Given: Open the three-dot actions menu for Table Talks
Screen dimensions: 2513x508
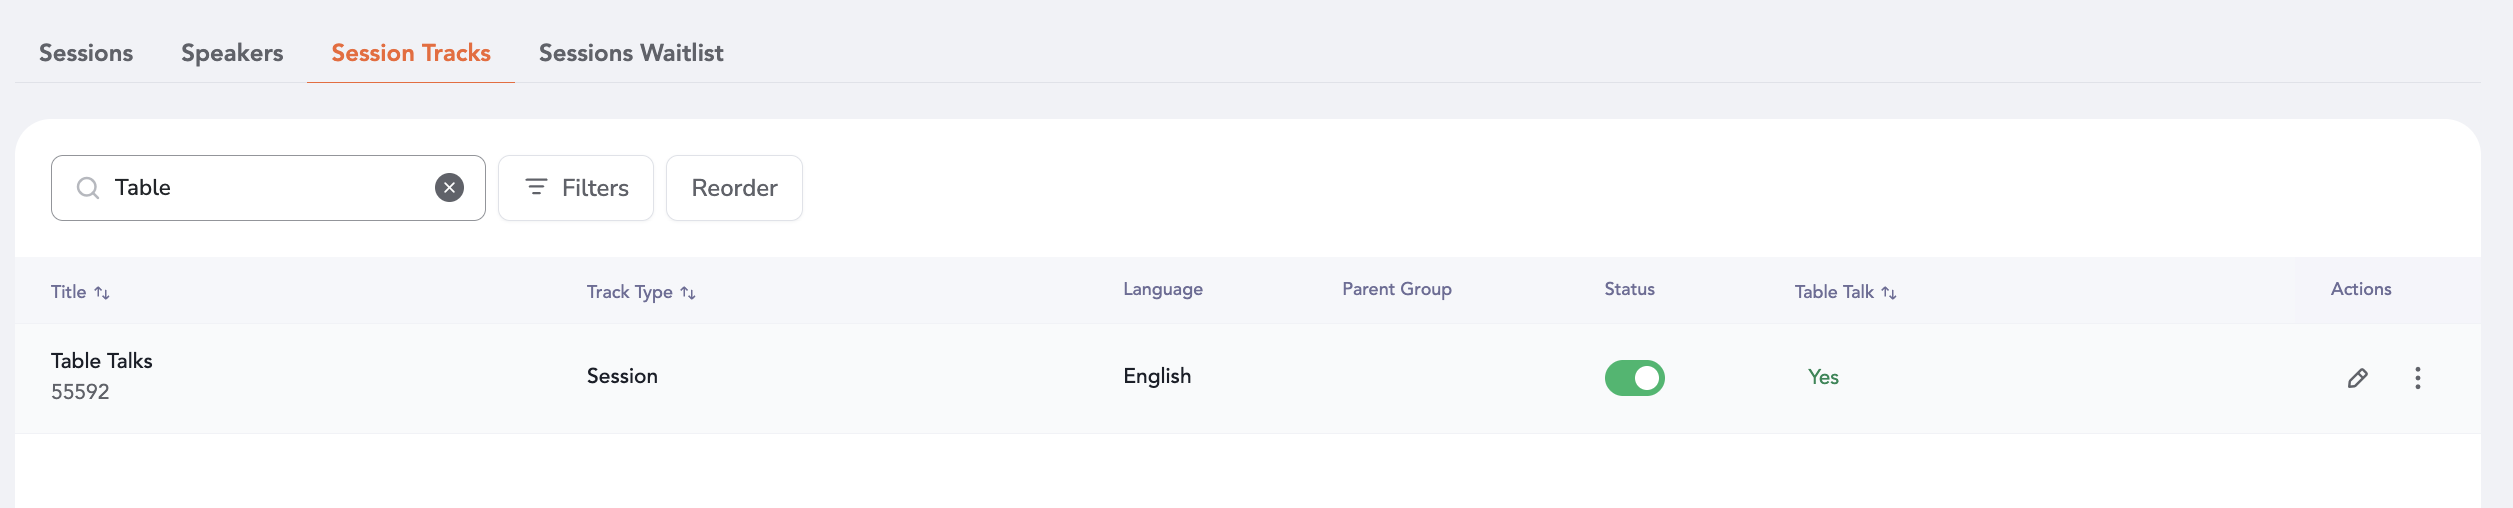Looking at the screenshot, I should coord(2417,378).
